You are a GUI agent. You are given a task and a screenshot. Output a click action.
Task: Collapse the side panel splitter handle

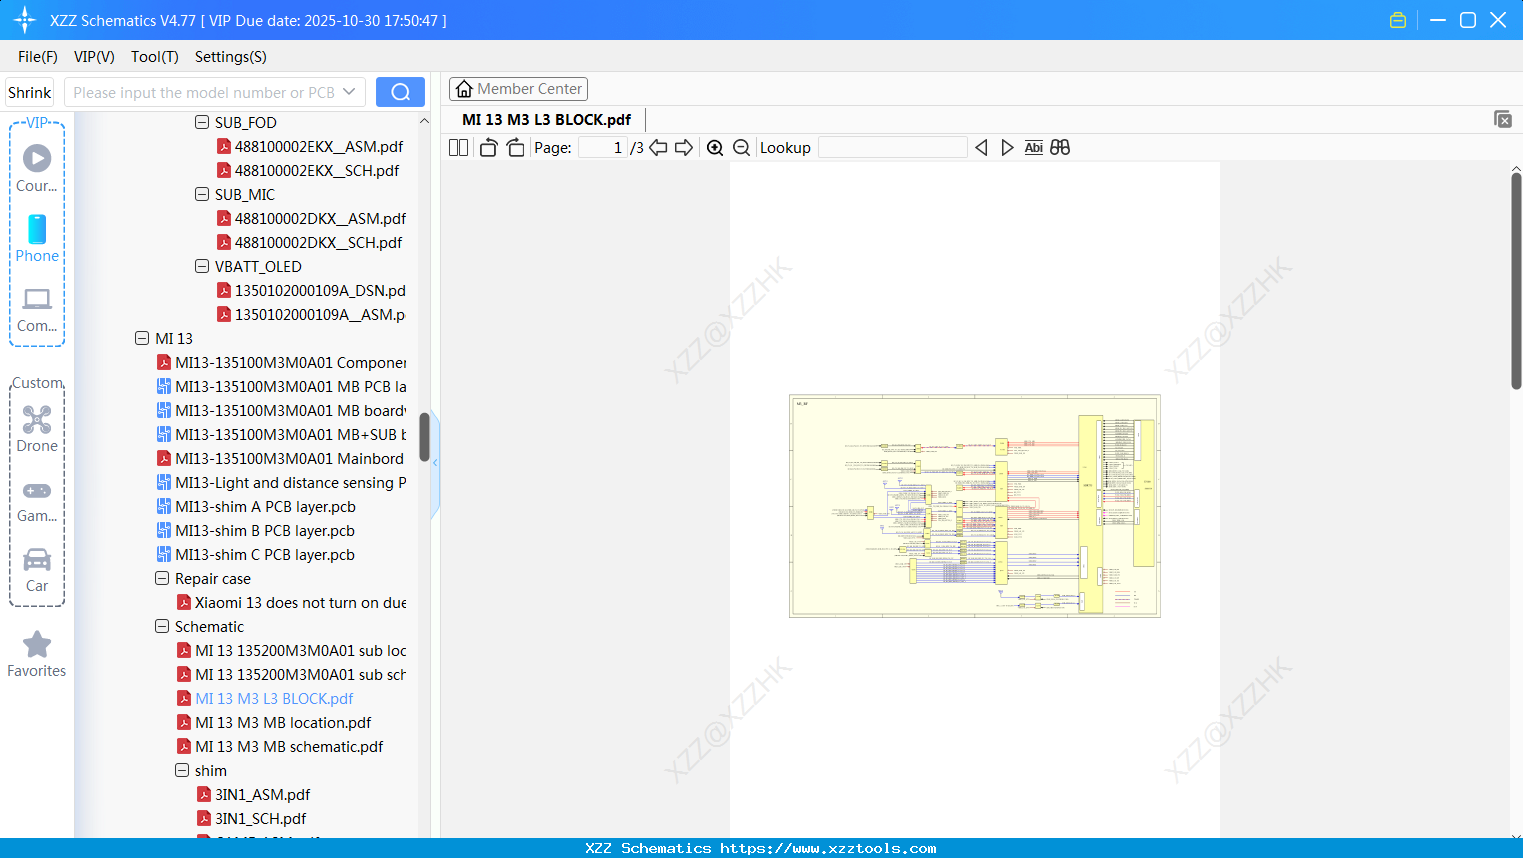435,463
